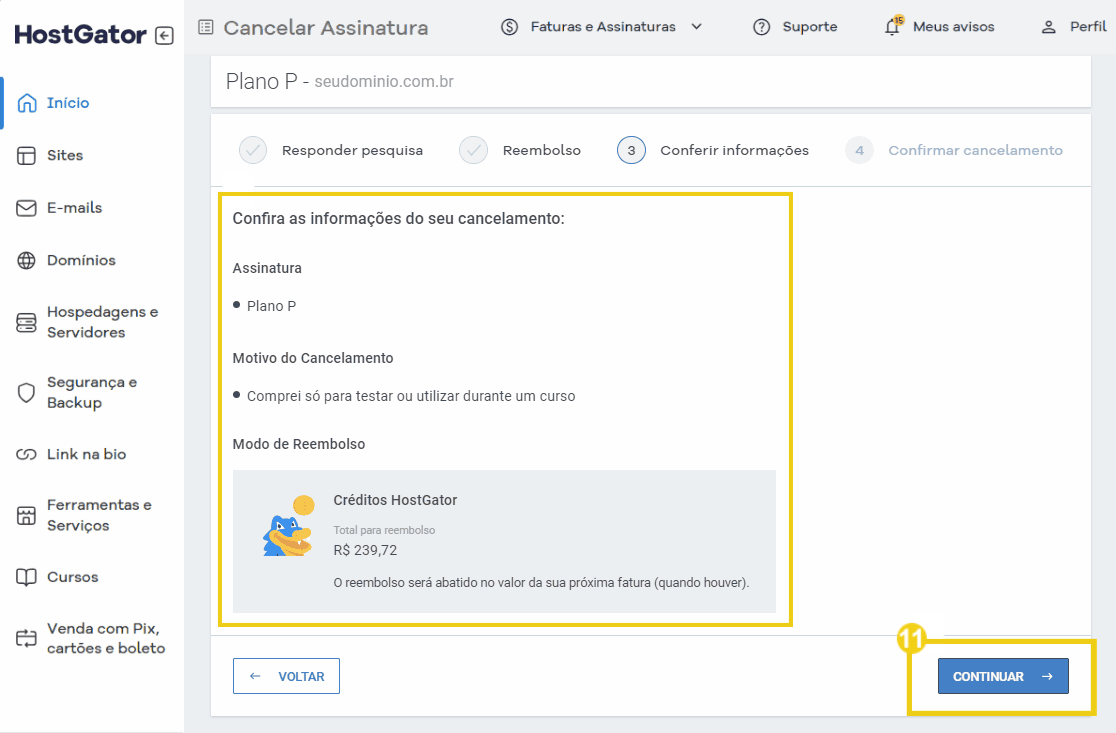Screen dimensions: 1116x733
Task: Collapse the HostGator sidebar arrow
Action: coord(162,33)
